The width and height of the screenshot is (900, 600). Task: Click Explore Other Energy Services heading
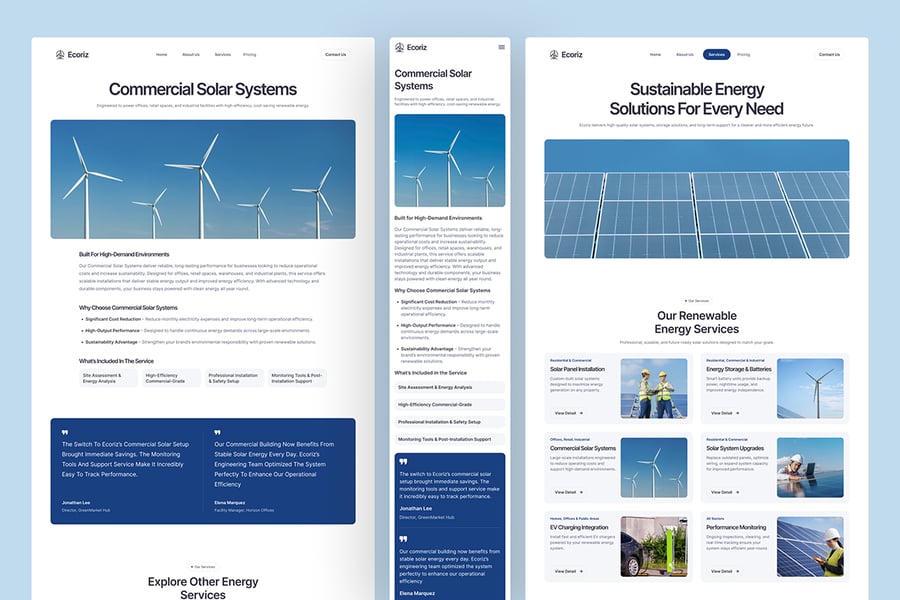[x=203, y=588]
